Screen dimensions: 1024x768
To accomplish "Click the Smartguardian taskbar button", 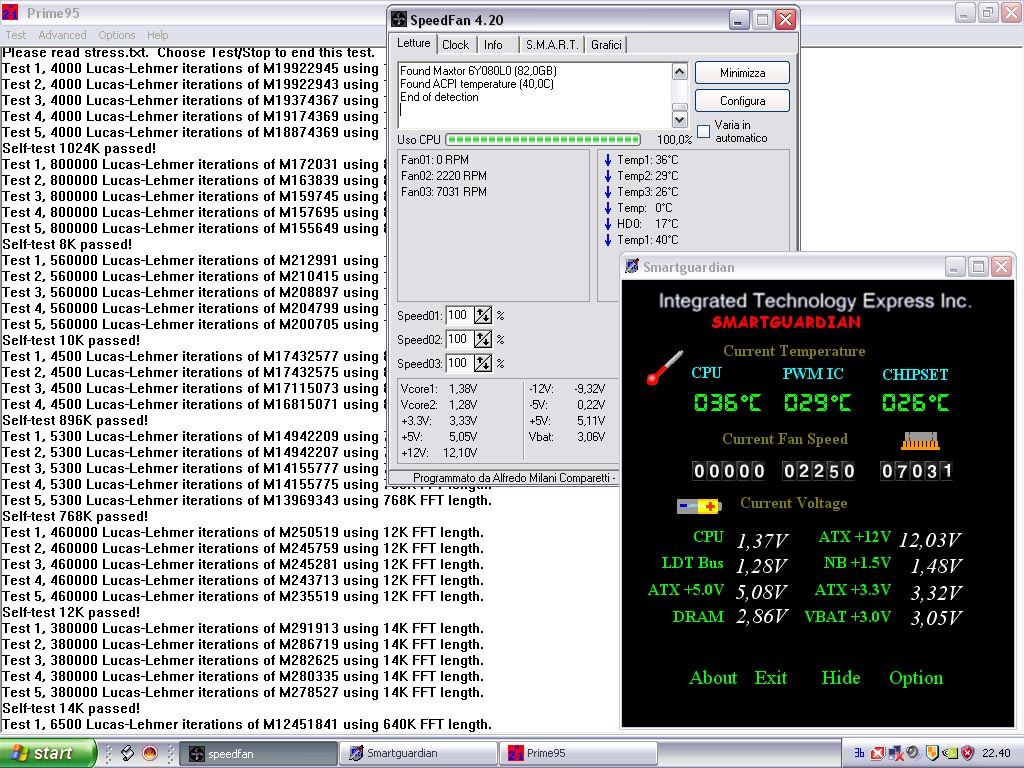I will pyautogui.click(x=418, y=754).
